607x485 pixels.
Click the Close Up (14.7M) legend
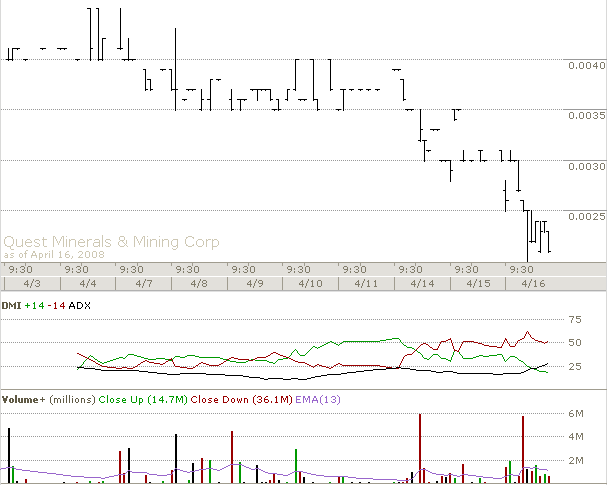143,399
